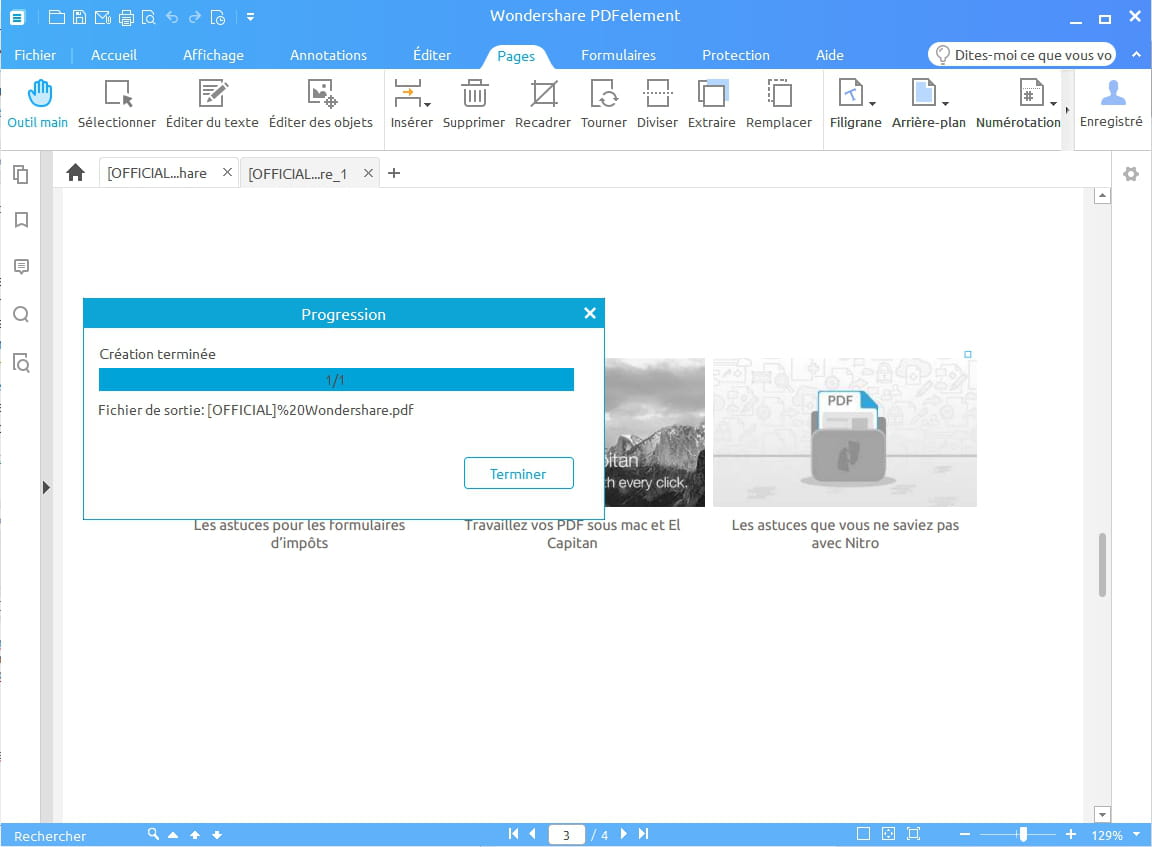Open the advanced search icon in the sidebar
Viewport: 1152px width, 847px height.
pyautogui.click(x=21, y=363)
